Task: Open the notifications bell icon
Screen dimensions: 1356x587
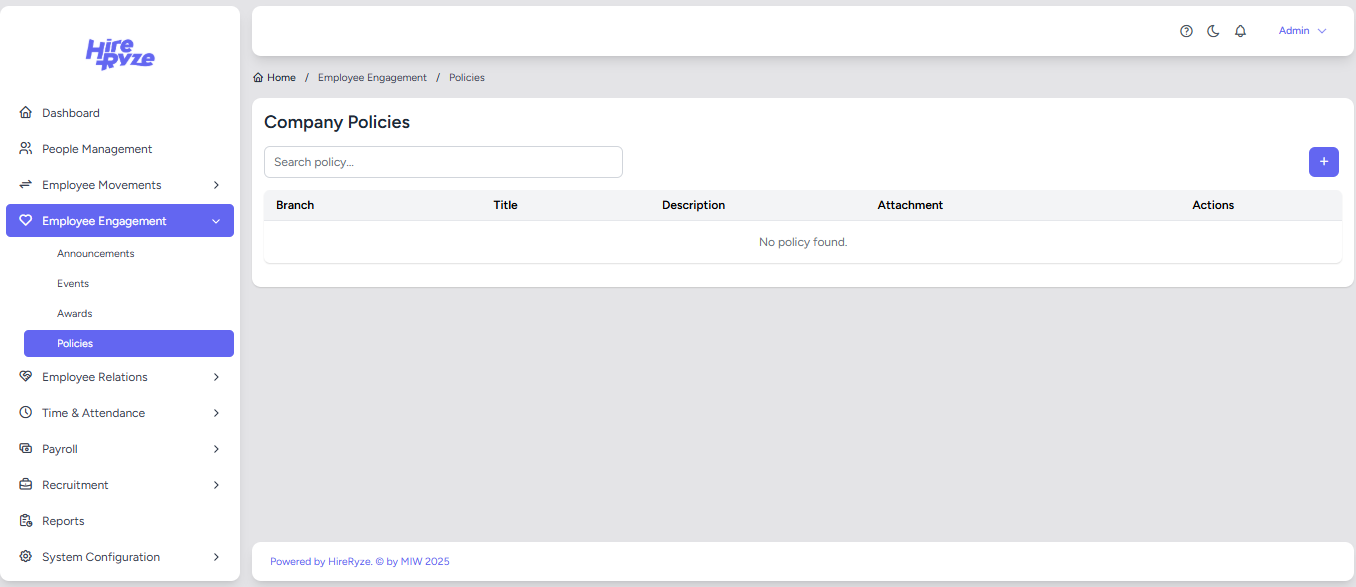Action: click(1240, 31)
